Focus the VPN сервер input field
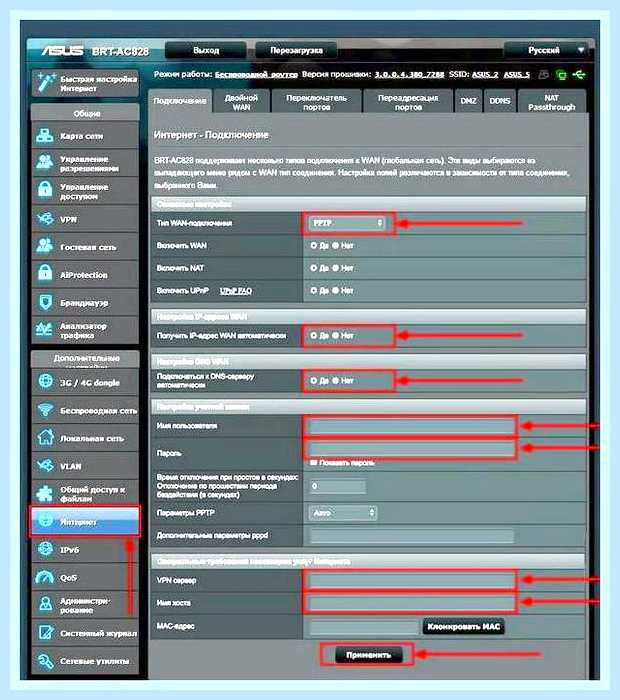The height and width of the screenshot is (700, 620). pos(410,580)
